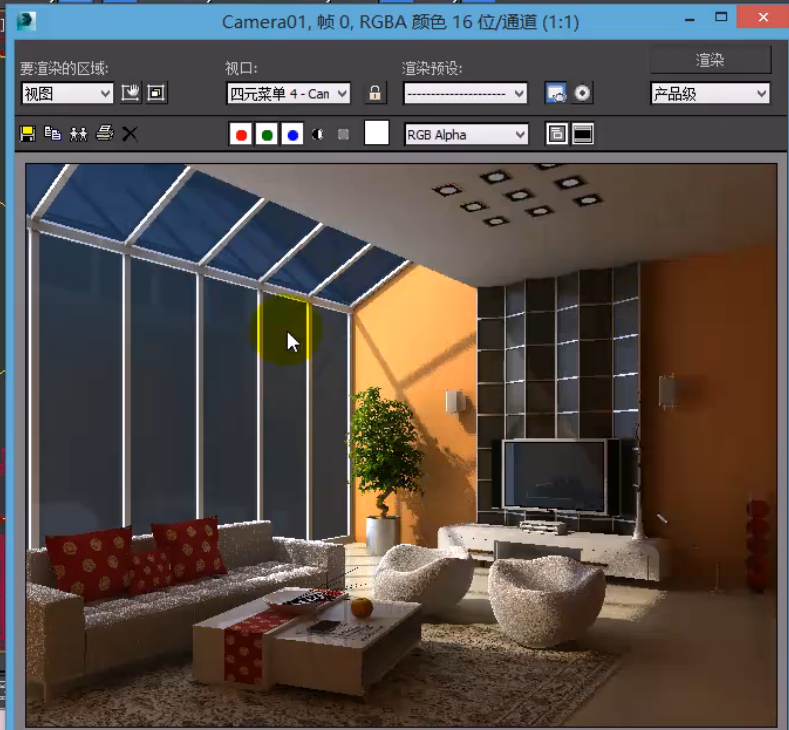Viewport: 789px width, 730px height.
Task: Open the viewport selection dropdown
Action: point(288,93)
